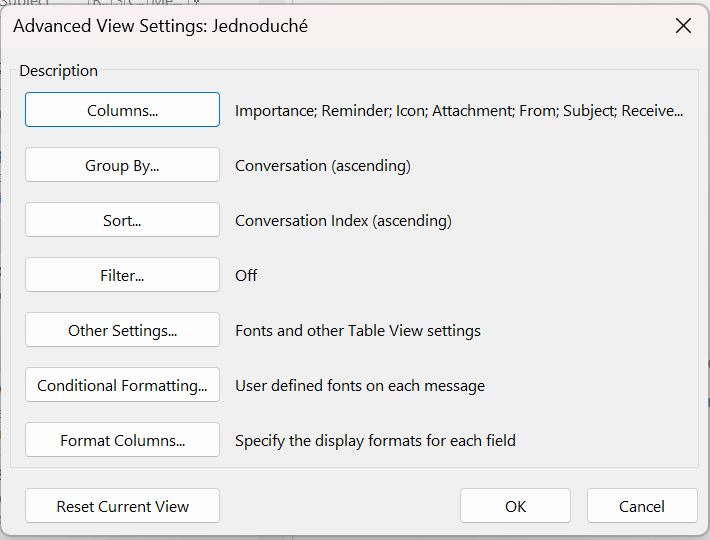Viewport: 710px width, 540px height.
Task: Click the 'Conversation (ascending)' description text
Action: pos(323,166)
